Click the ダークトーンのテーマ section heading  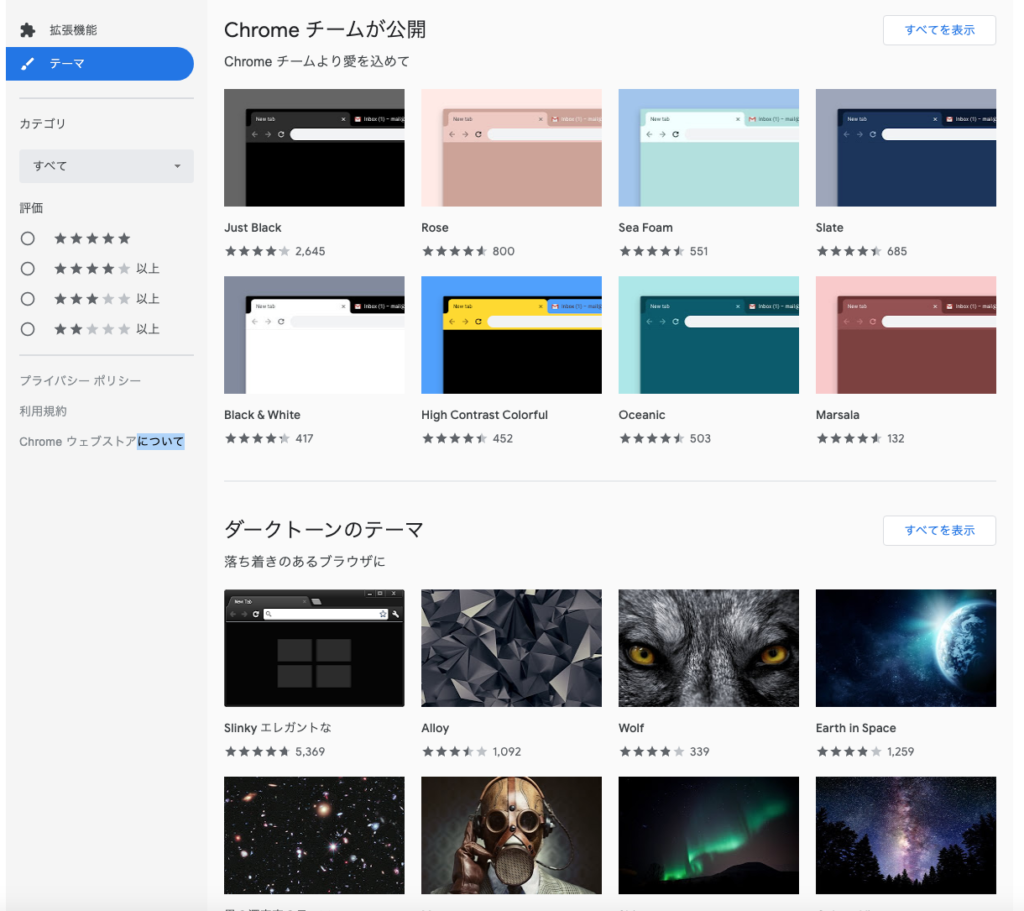click(324, 530)
